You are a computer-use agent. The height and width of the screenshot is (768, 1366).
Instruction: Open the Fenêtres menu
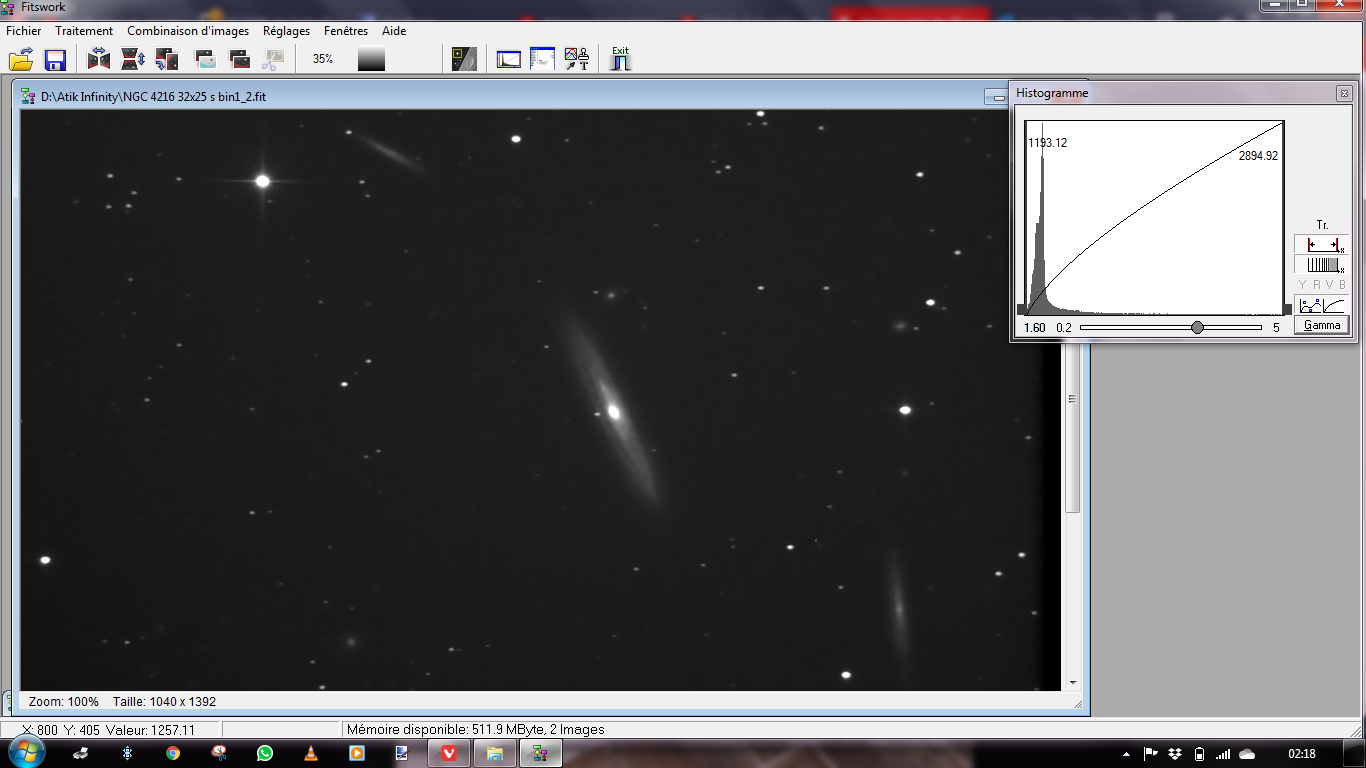(346, 31)
